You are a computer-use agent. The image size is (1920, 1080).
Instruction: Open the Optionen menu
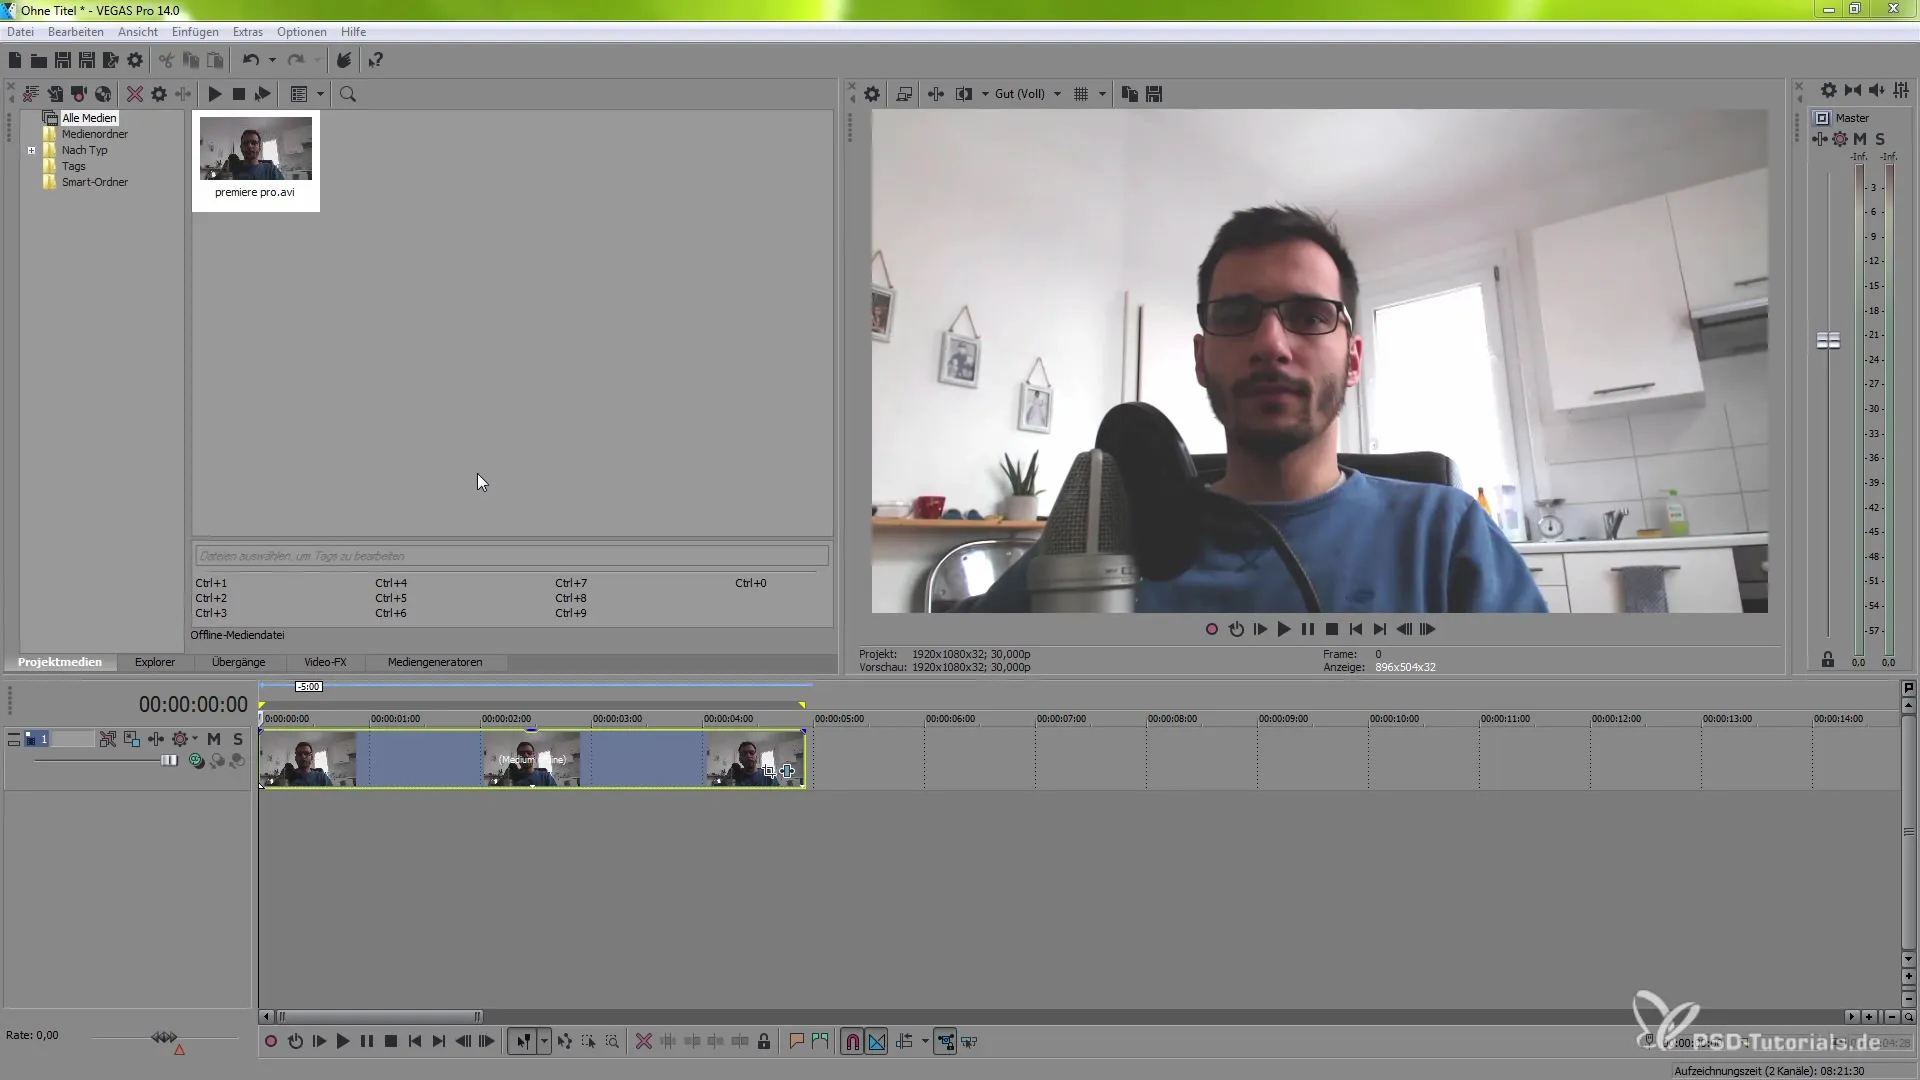pyautogui.click(x=302, y=32)
